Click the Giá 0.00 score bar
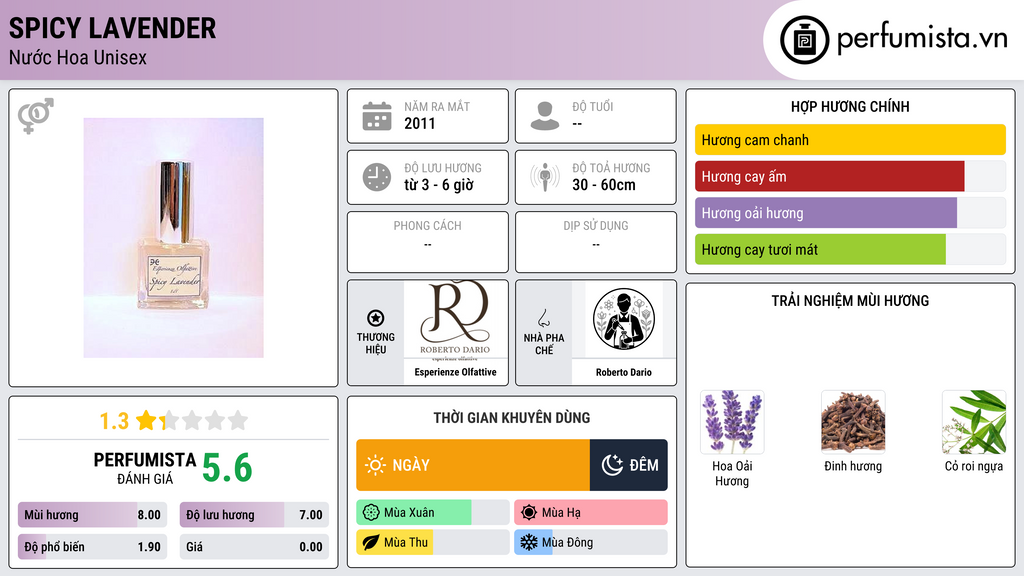The width and height of the screenshot is (1024, 576). (254, 547)
